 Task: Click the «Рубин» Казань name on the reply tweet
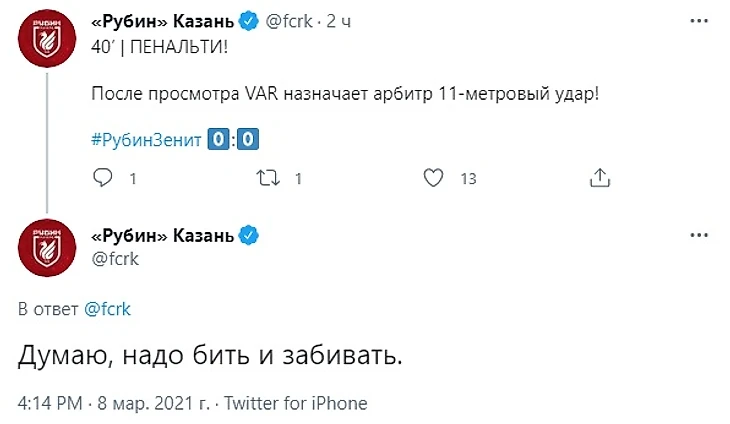tap(164, 236)
